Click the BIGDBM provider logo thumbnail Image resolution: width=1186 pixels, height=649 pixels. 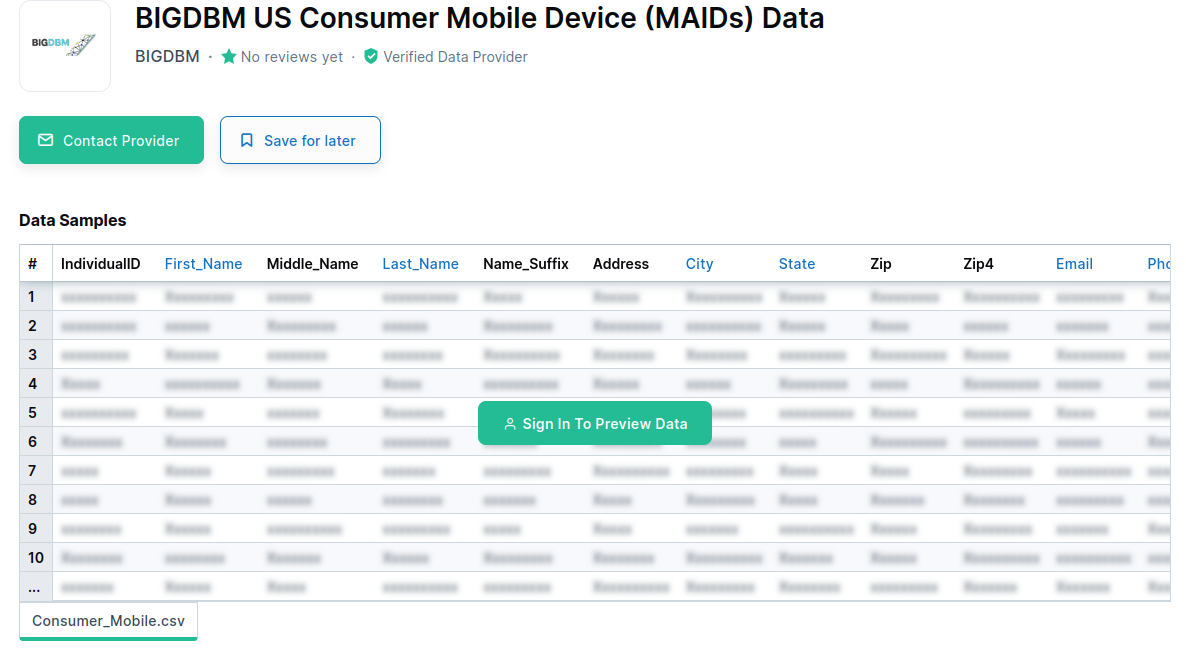click(65, 45)
